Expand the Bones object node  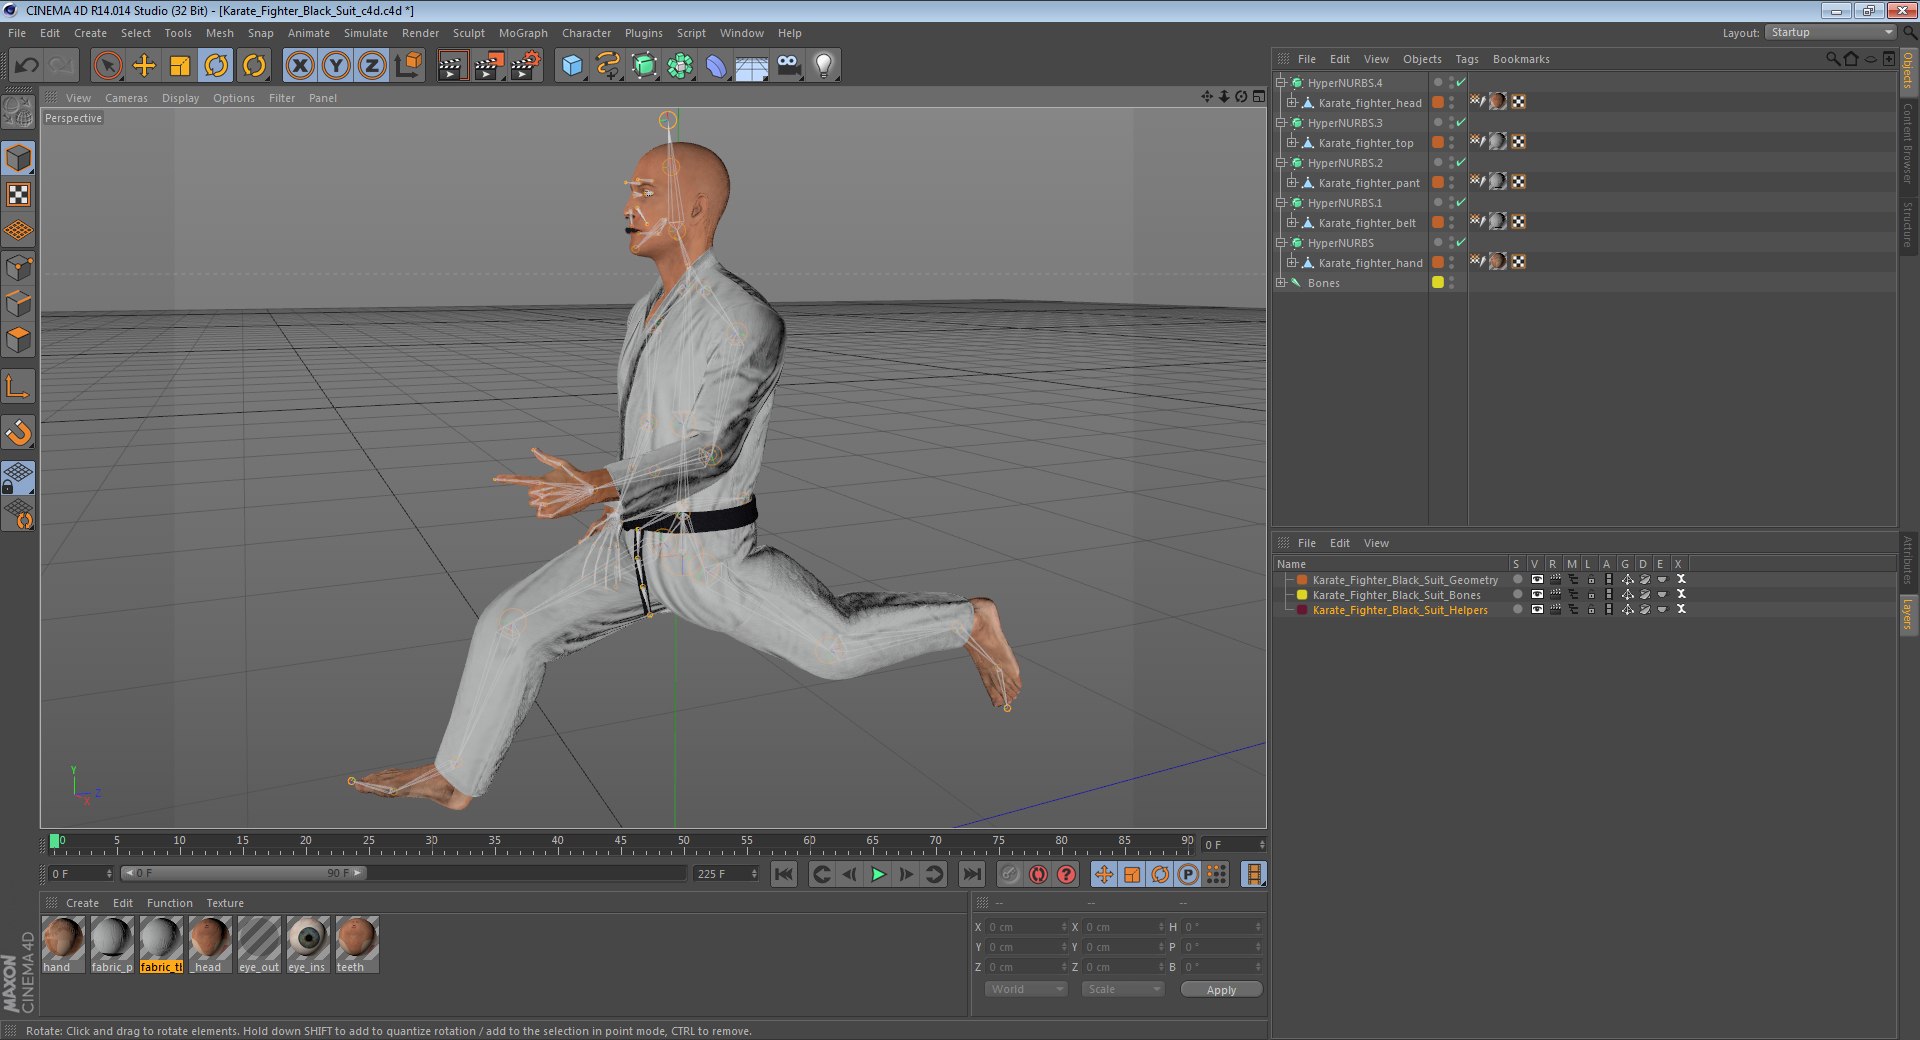tap(1280, 282)
